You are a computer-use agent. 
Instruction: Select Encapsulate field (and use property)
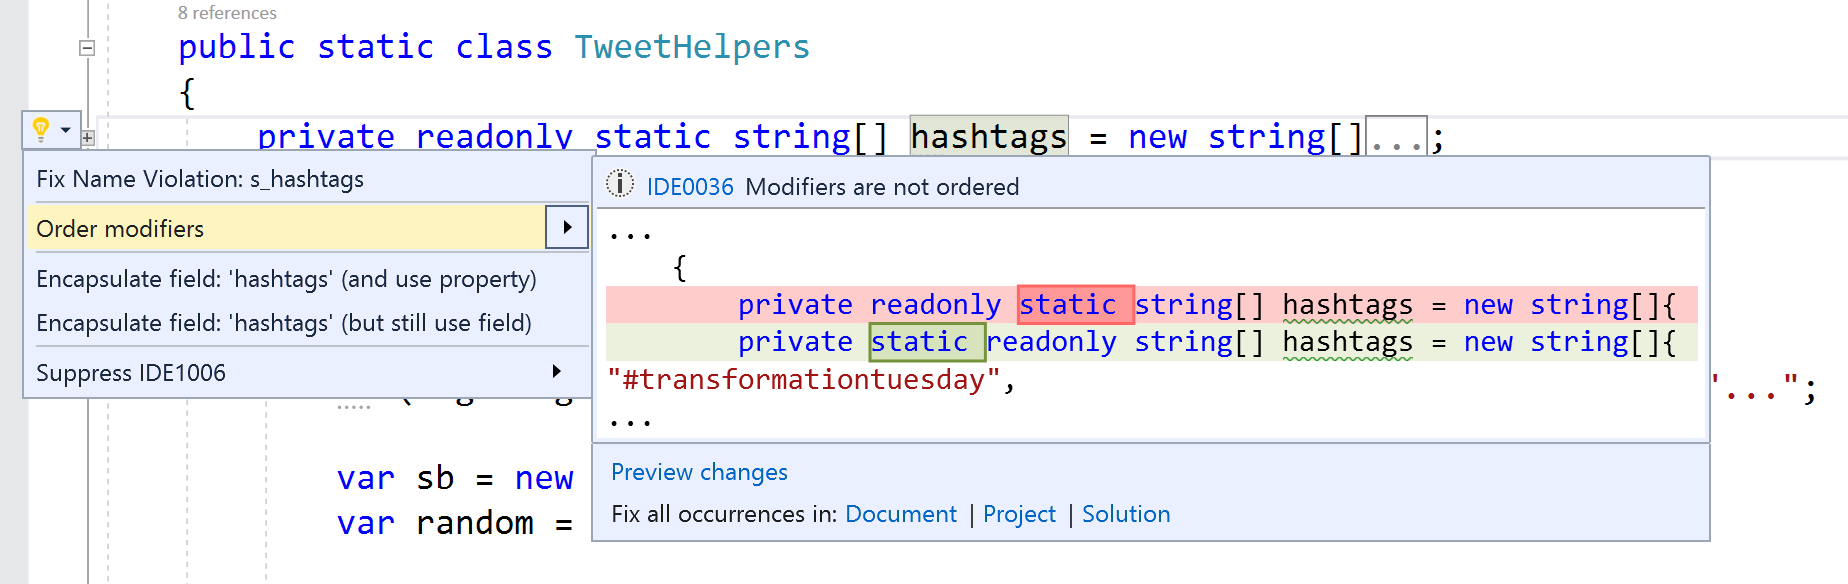tap(286, 279)
